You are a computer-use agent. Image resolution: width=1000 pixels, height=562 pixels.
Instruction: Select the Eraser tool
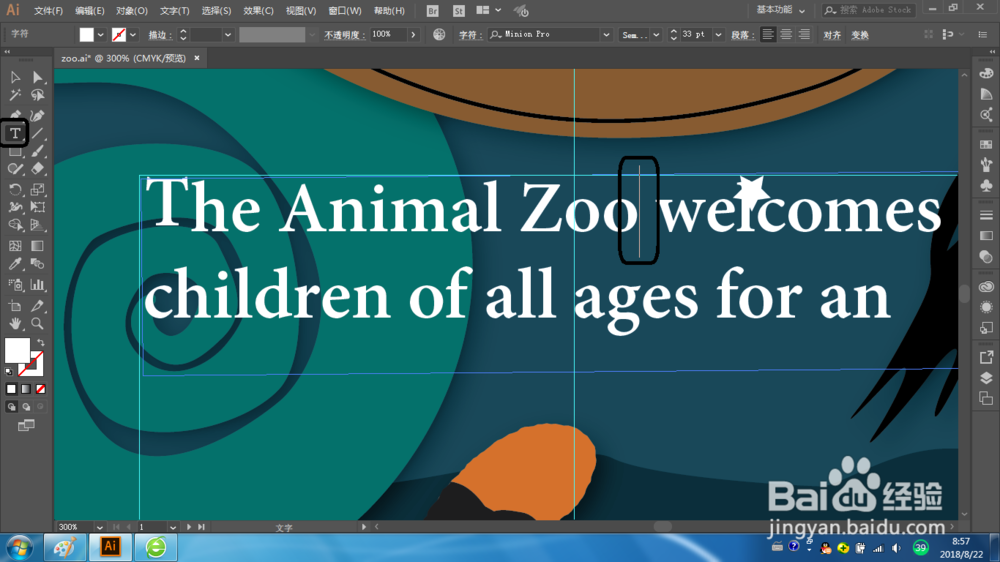[38, 169]
